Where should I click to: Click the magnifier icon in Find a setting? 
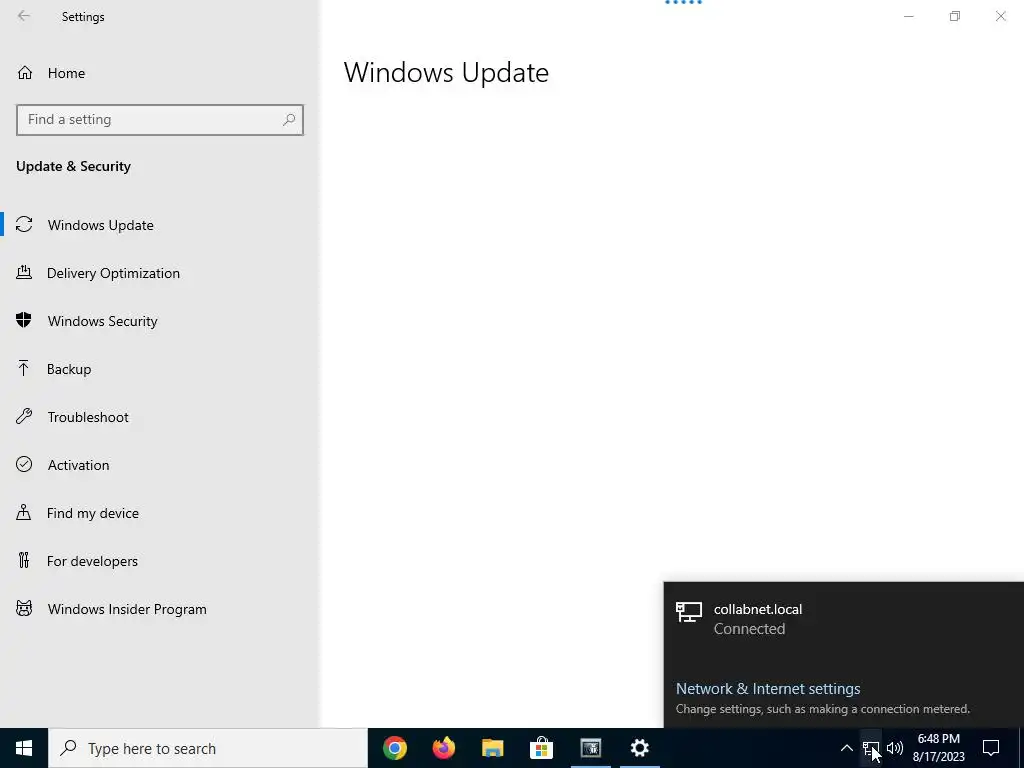point(289,120)
